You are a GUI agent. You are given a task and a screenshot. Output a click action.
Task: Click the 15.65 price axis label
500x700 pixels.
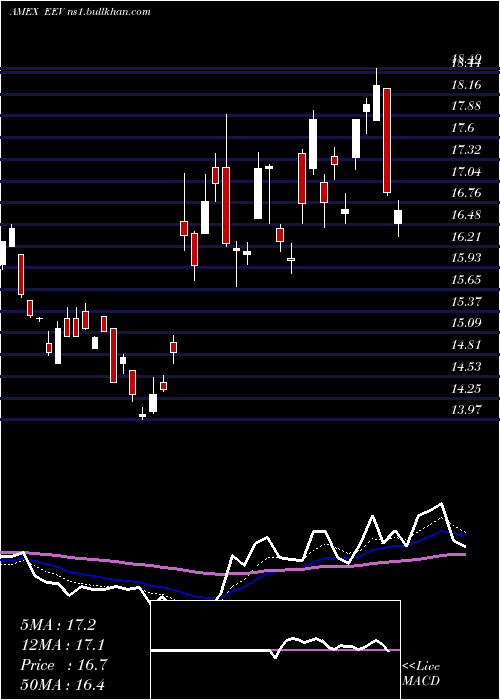coord(467,280)
